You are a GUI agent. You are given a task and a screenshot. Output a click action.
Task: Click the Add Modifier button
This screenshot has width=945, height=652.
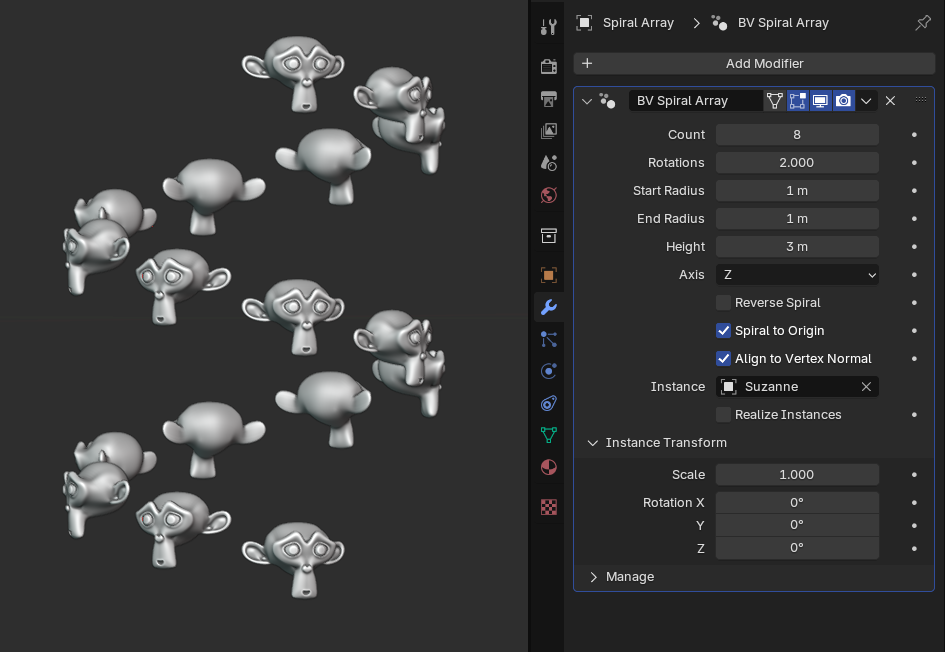pyautogui.click(x=754, y=63)
